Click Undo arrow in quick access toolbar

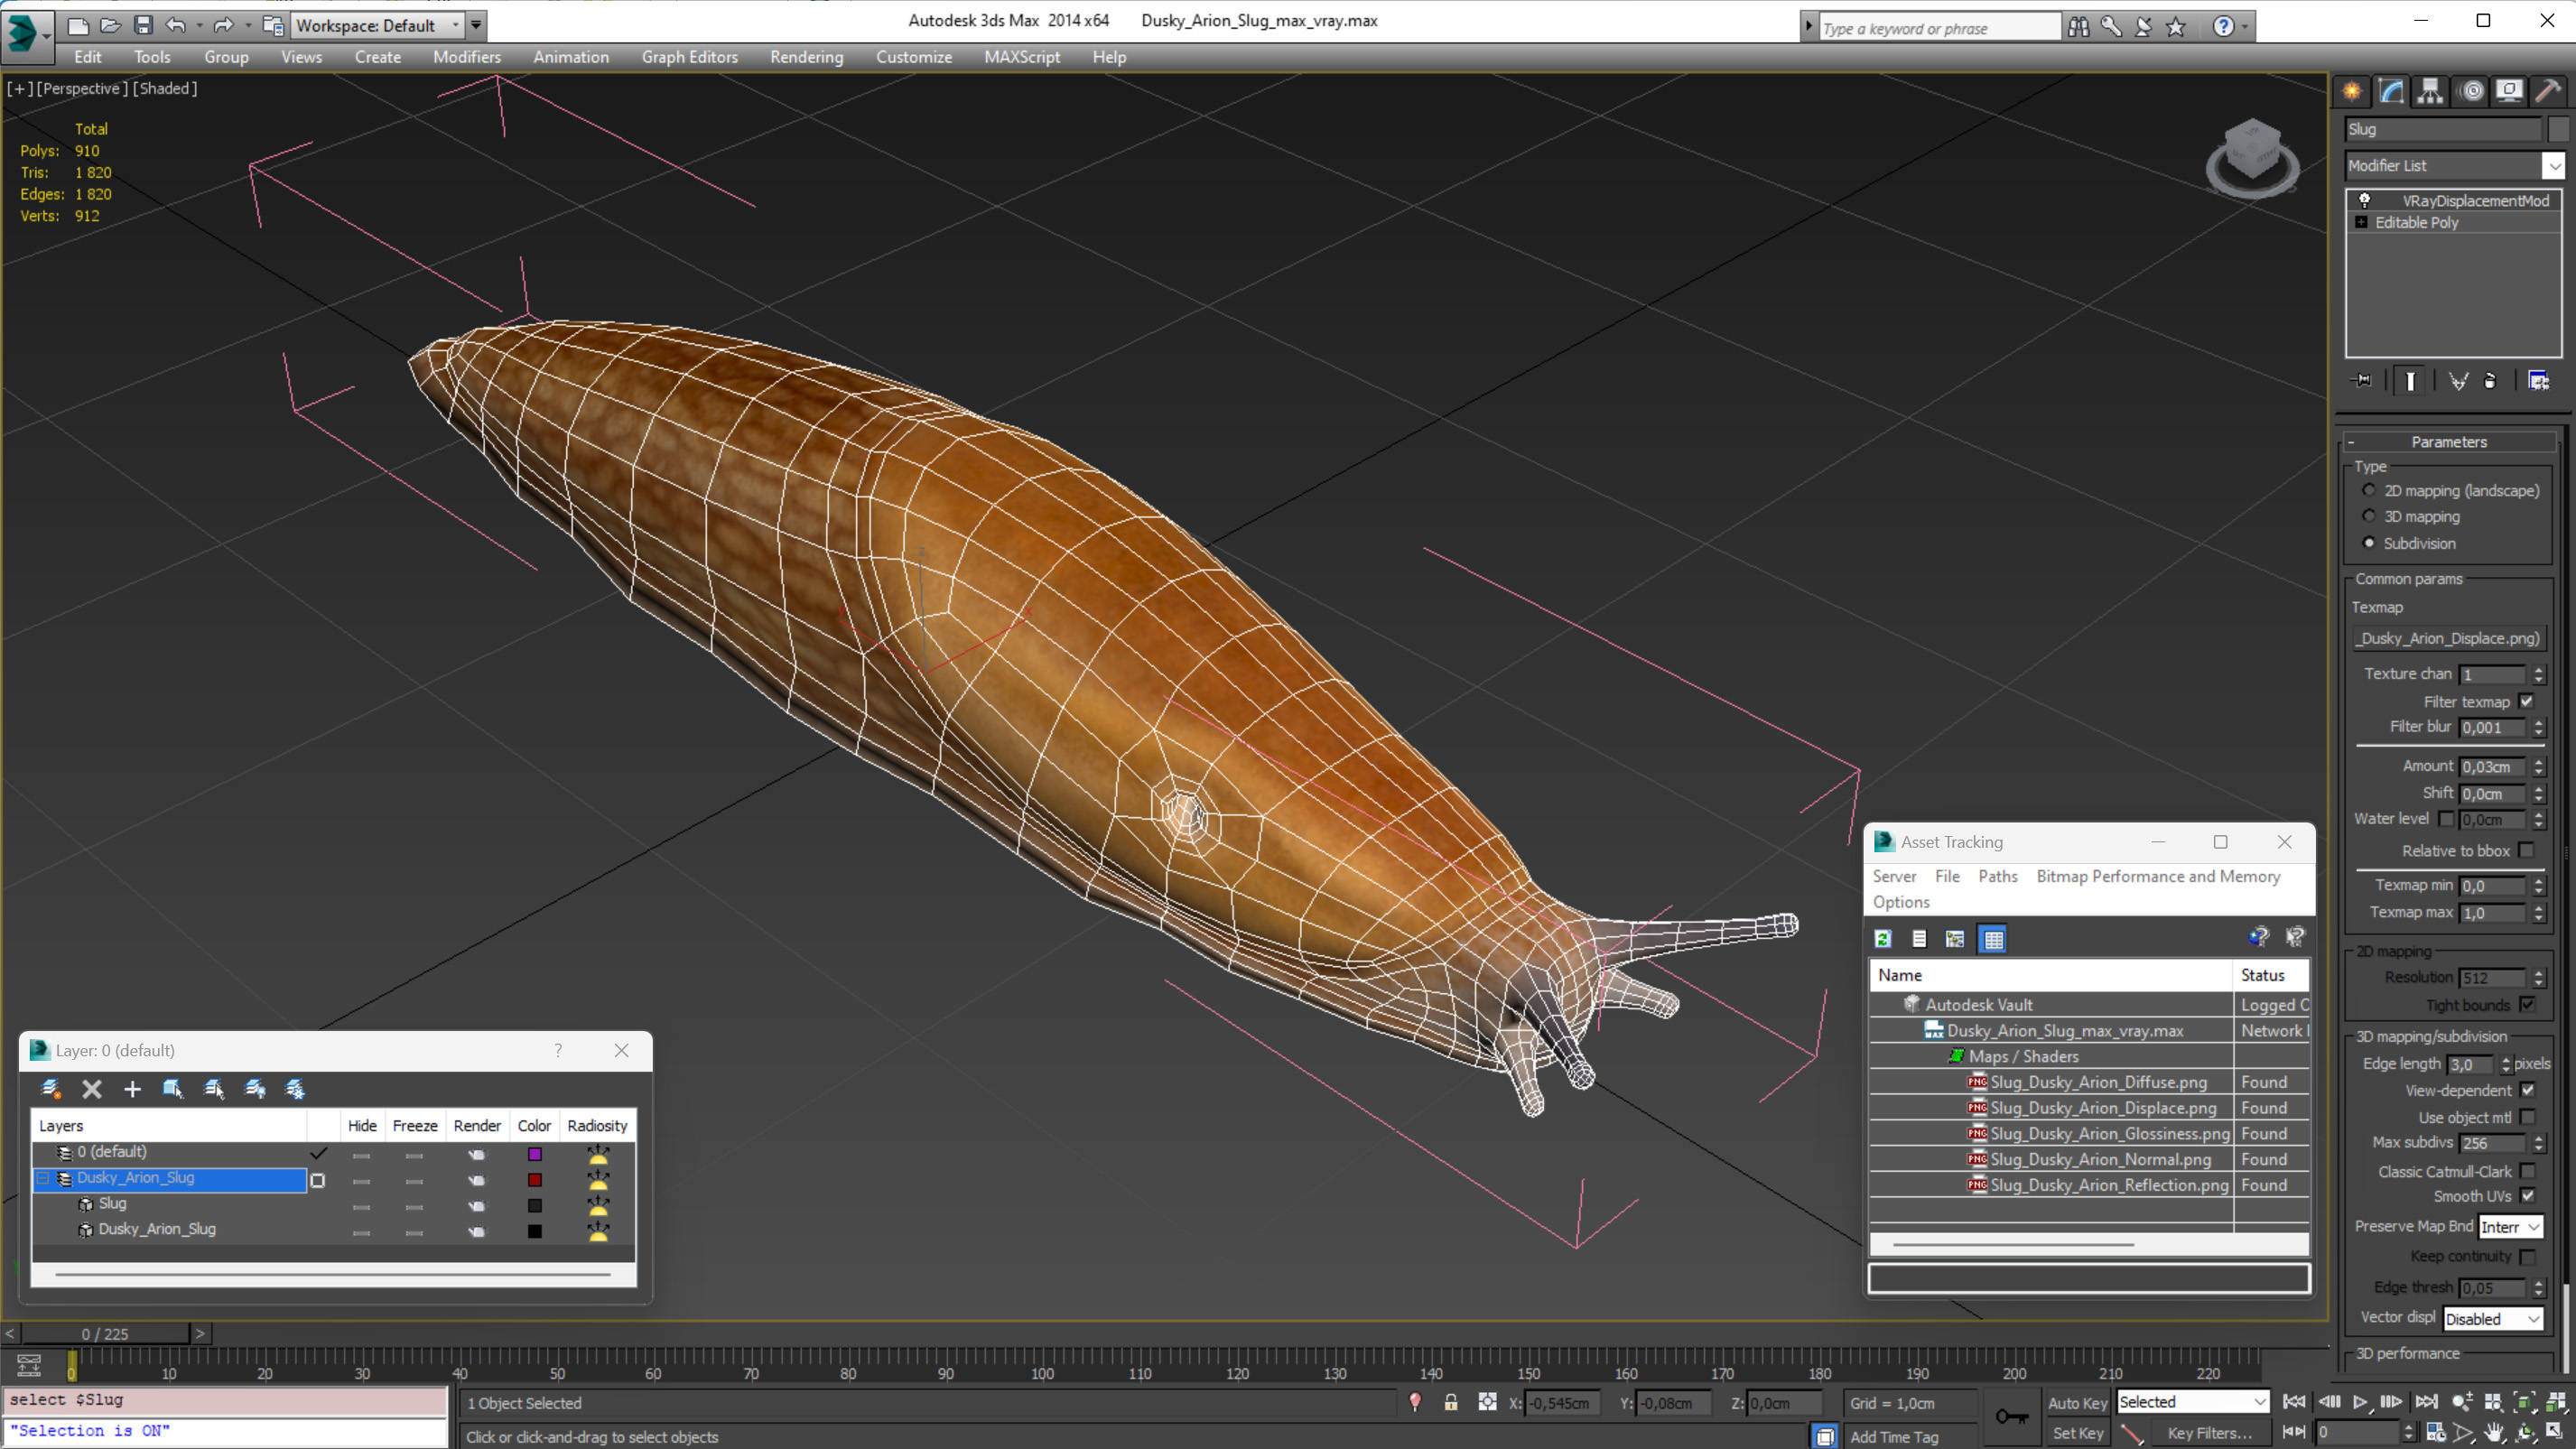pos(175,25)
